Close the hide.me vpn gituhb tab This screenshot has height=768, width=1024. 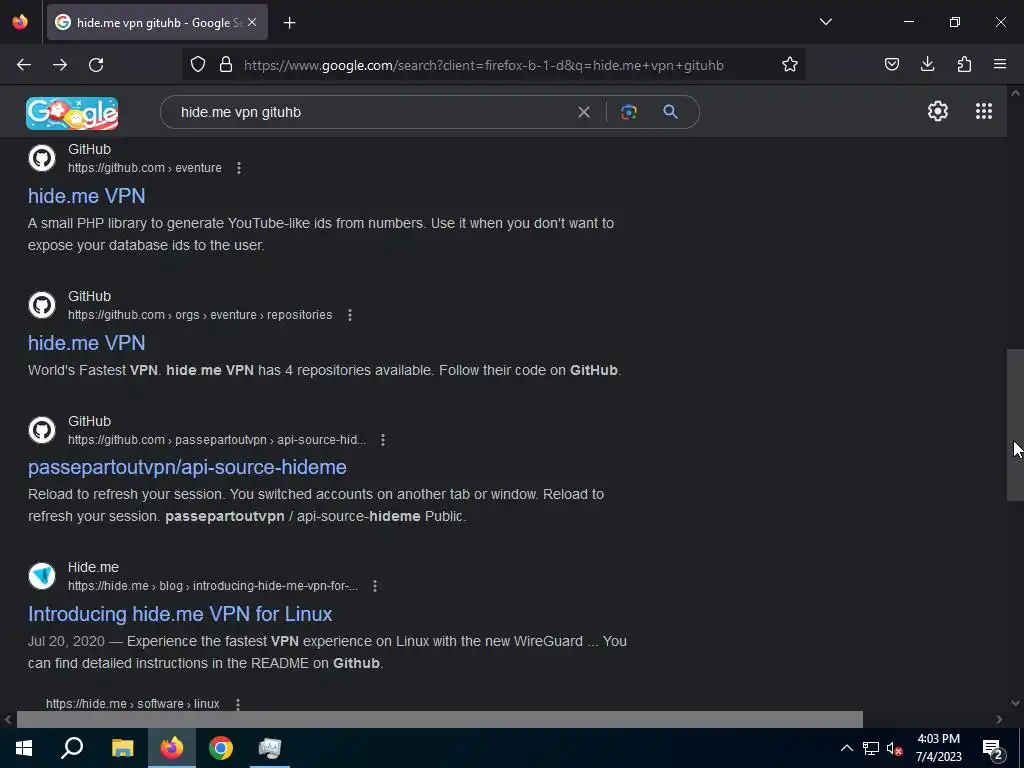[x=252, y=23]
